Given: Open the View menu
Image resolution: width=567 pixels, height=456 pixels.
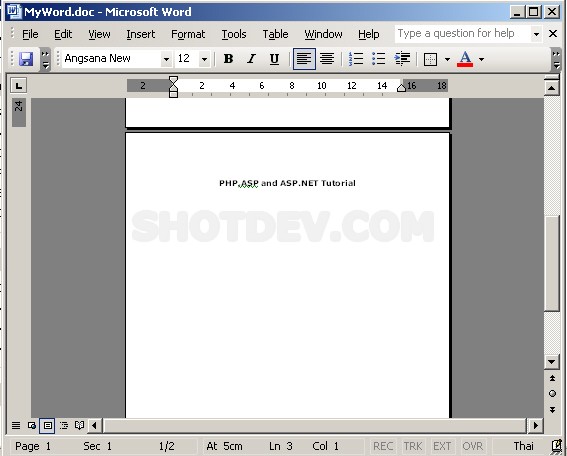Looking at the screenshot, I should (99, 34).
